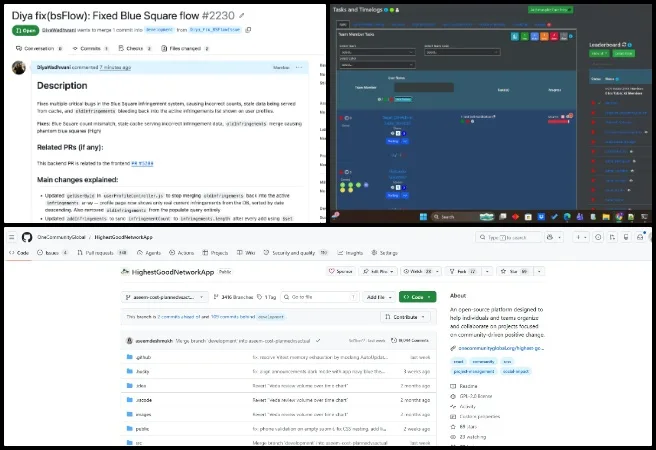Open the GitHub hamburger navigation menu
Image resolution: width=656 pixels, height=450 pixels.
(12, 237)
